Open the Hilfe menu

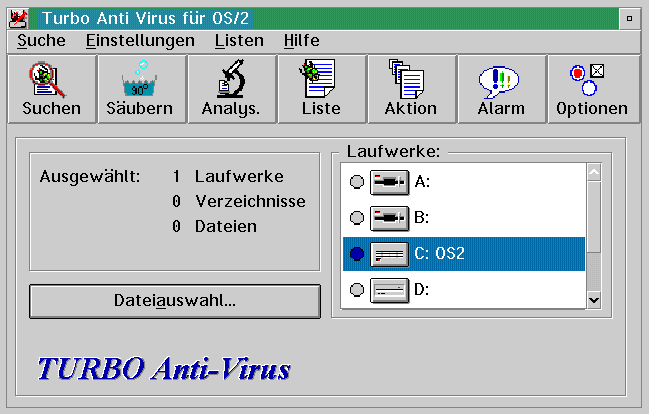(302, 41)
